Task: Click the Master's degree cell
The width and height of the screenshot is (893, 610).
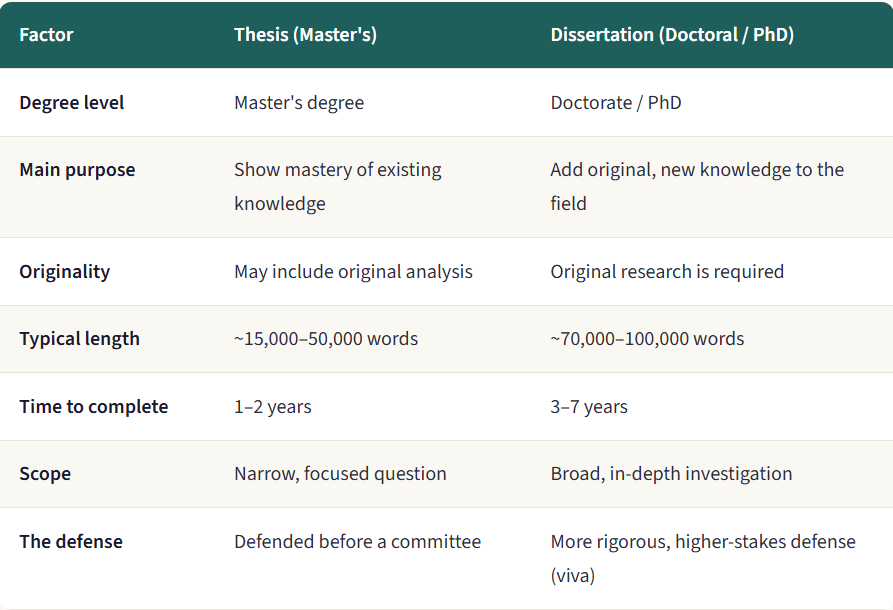Action: click(299, 103)
